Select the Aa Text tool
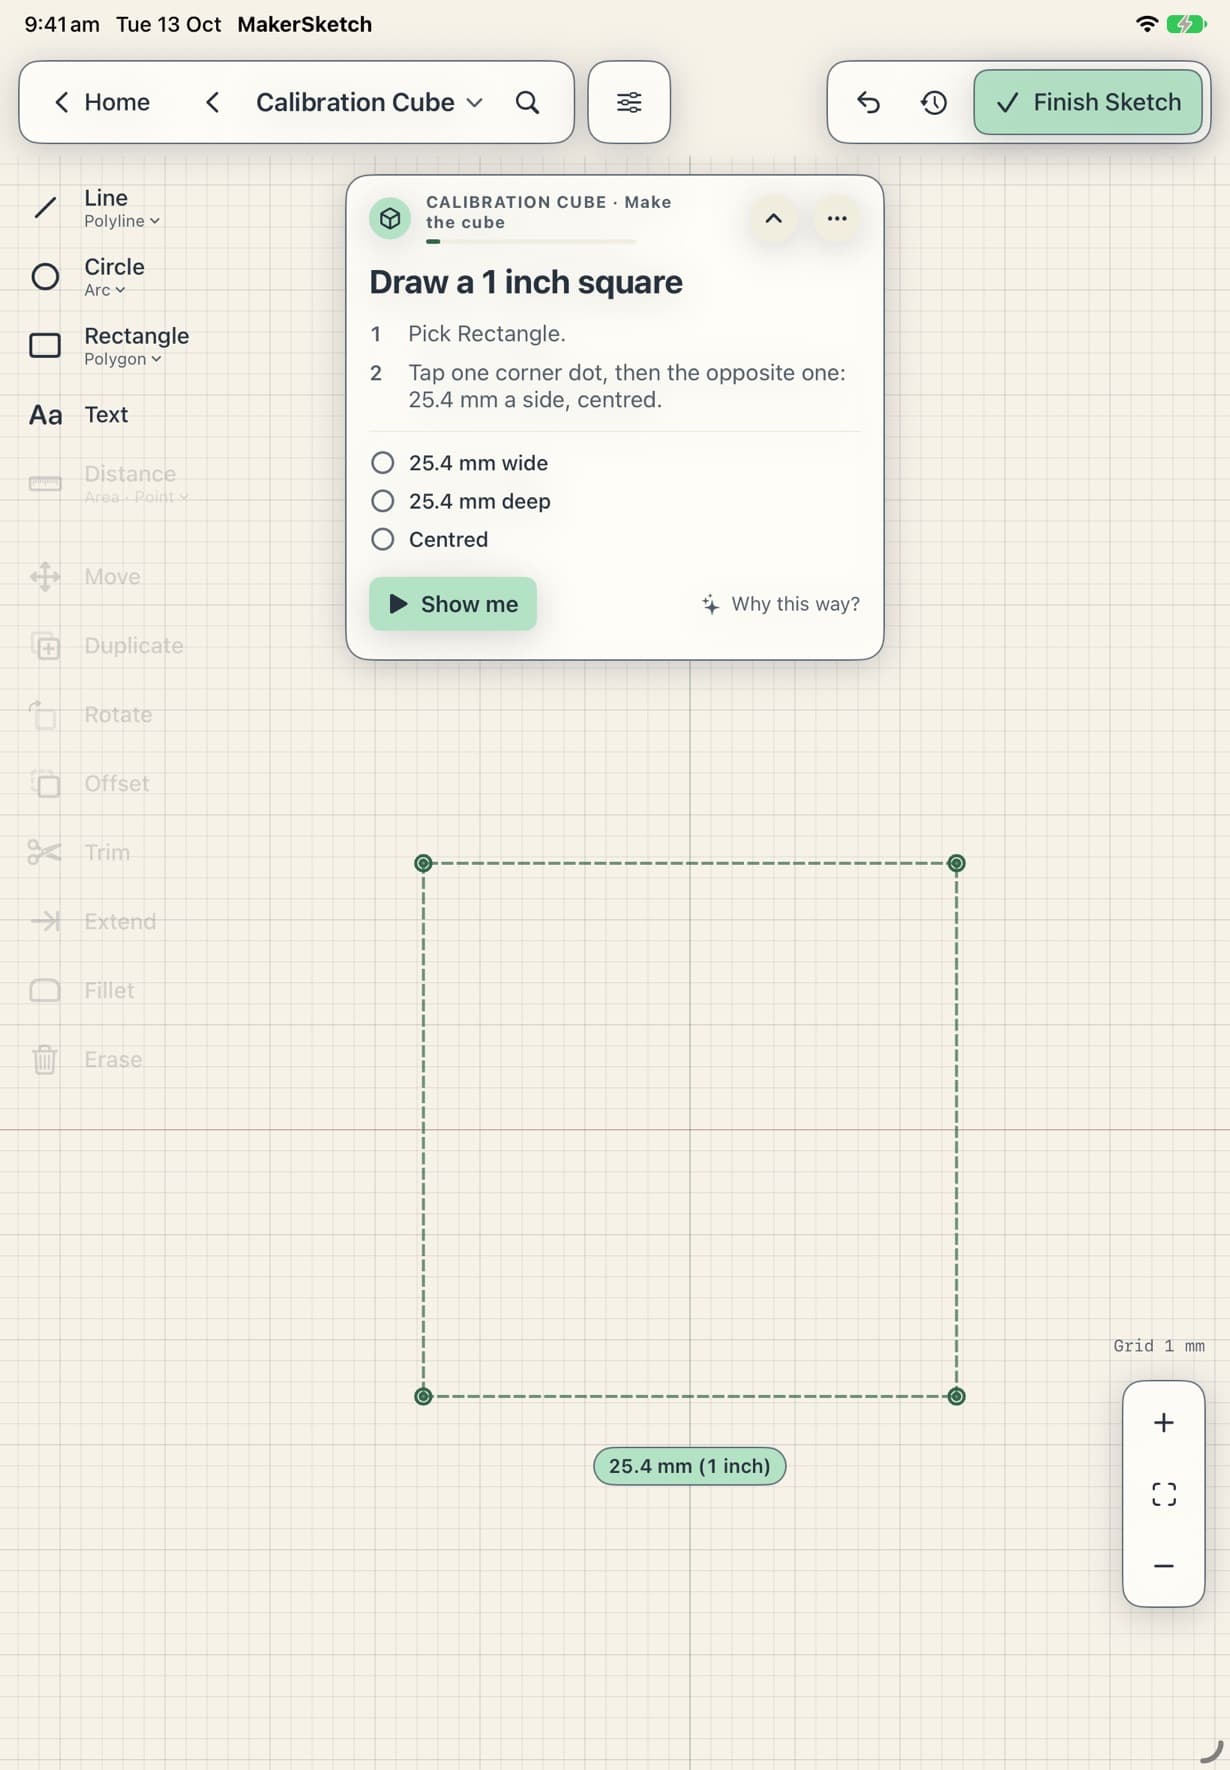 click(x=78, y=414)
